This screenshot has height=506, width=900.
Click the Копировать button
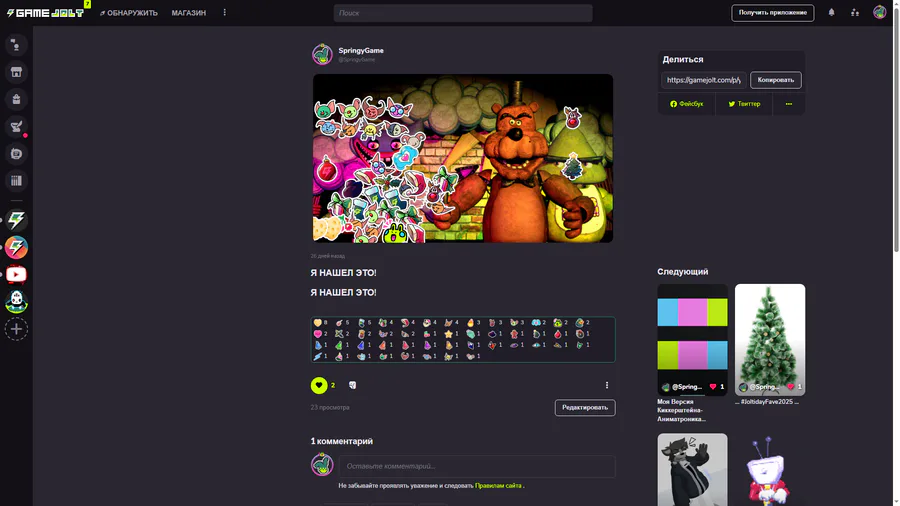775,80
